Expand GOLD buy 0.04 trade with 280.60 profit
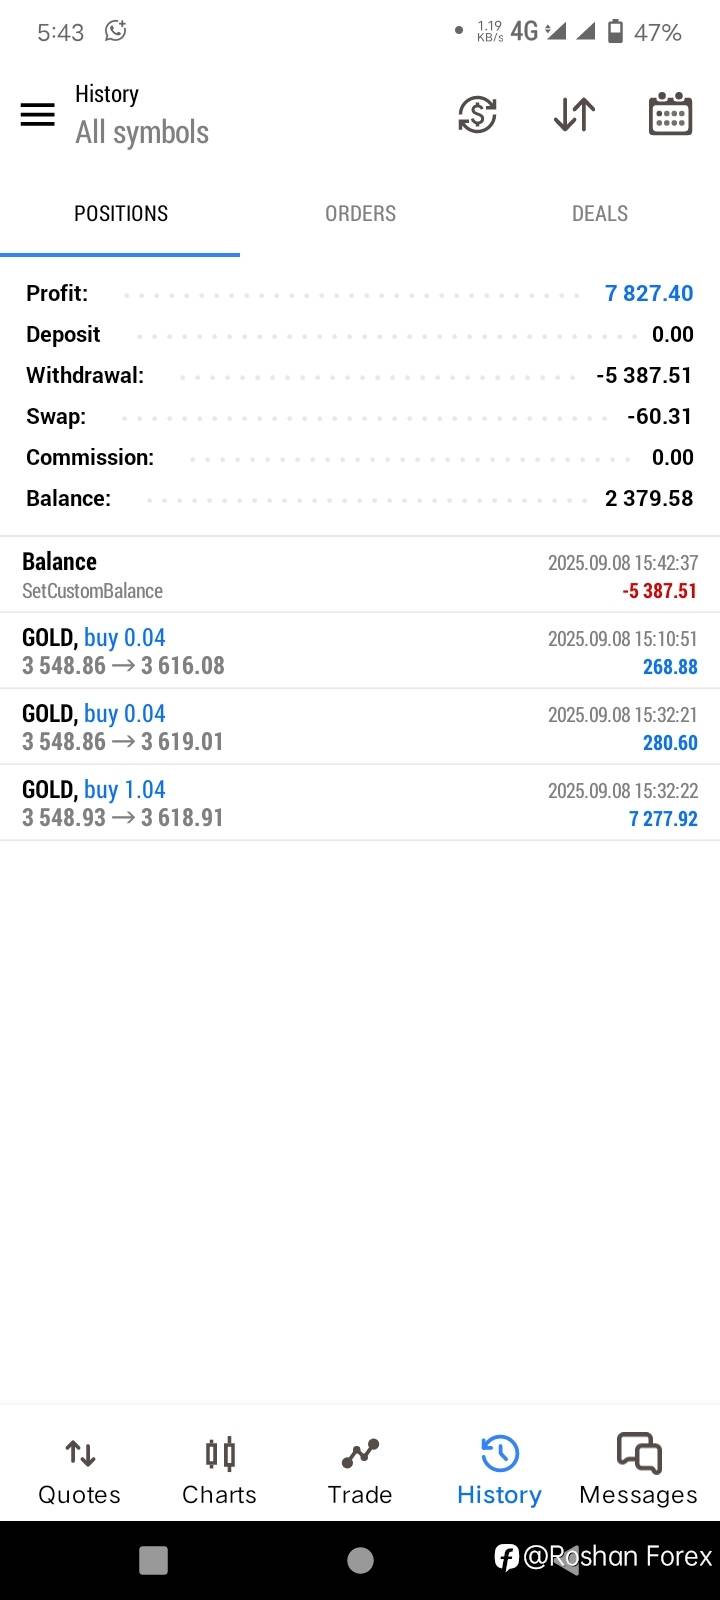This screenshot has width=720, height=1600. click(360, 727)
